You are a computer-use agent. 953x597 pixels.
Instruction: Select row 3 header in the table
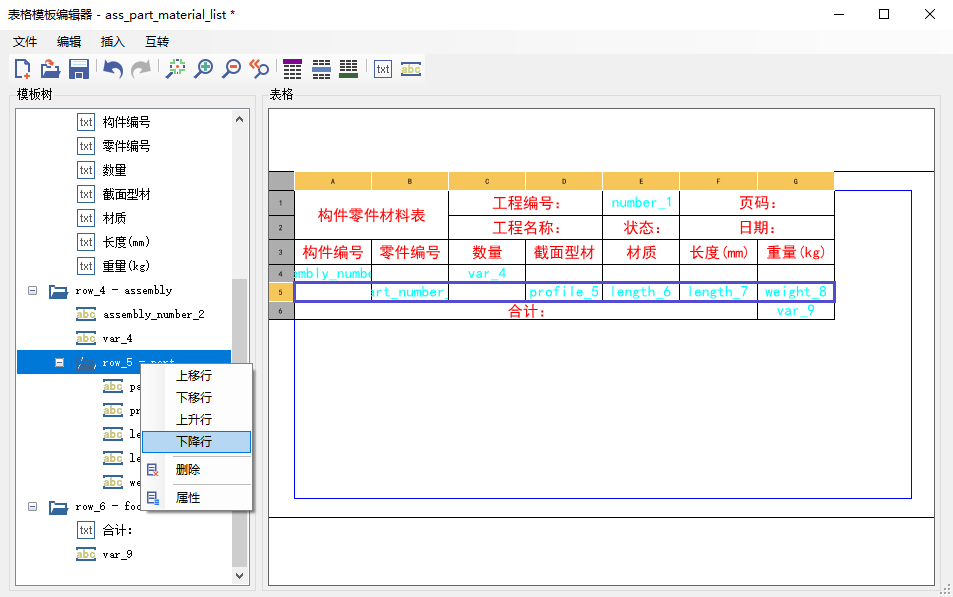[281, 252]
